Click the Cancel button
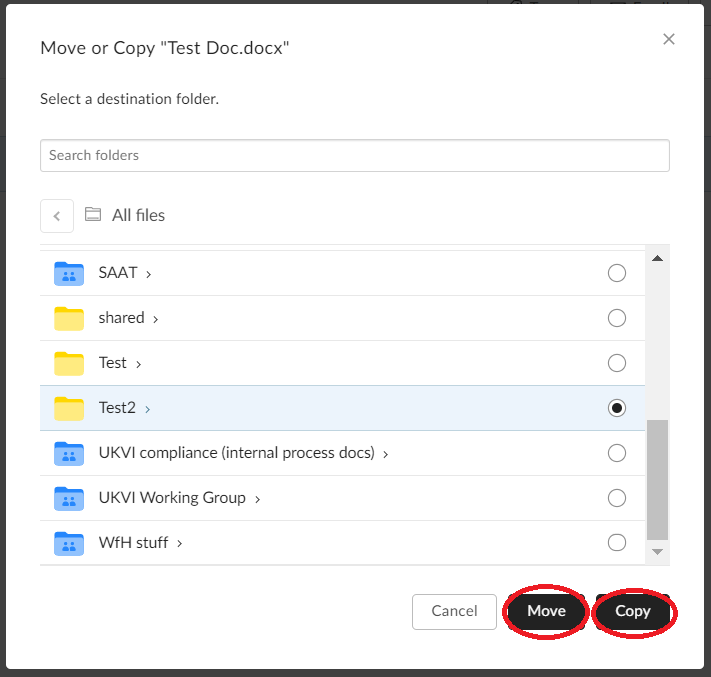711x677 pixels. click(x=454, y=611)
